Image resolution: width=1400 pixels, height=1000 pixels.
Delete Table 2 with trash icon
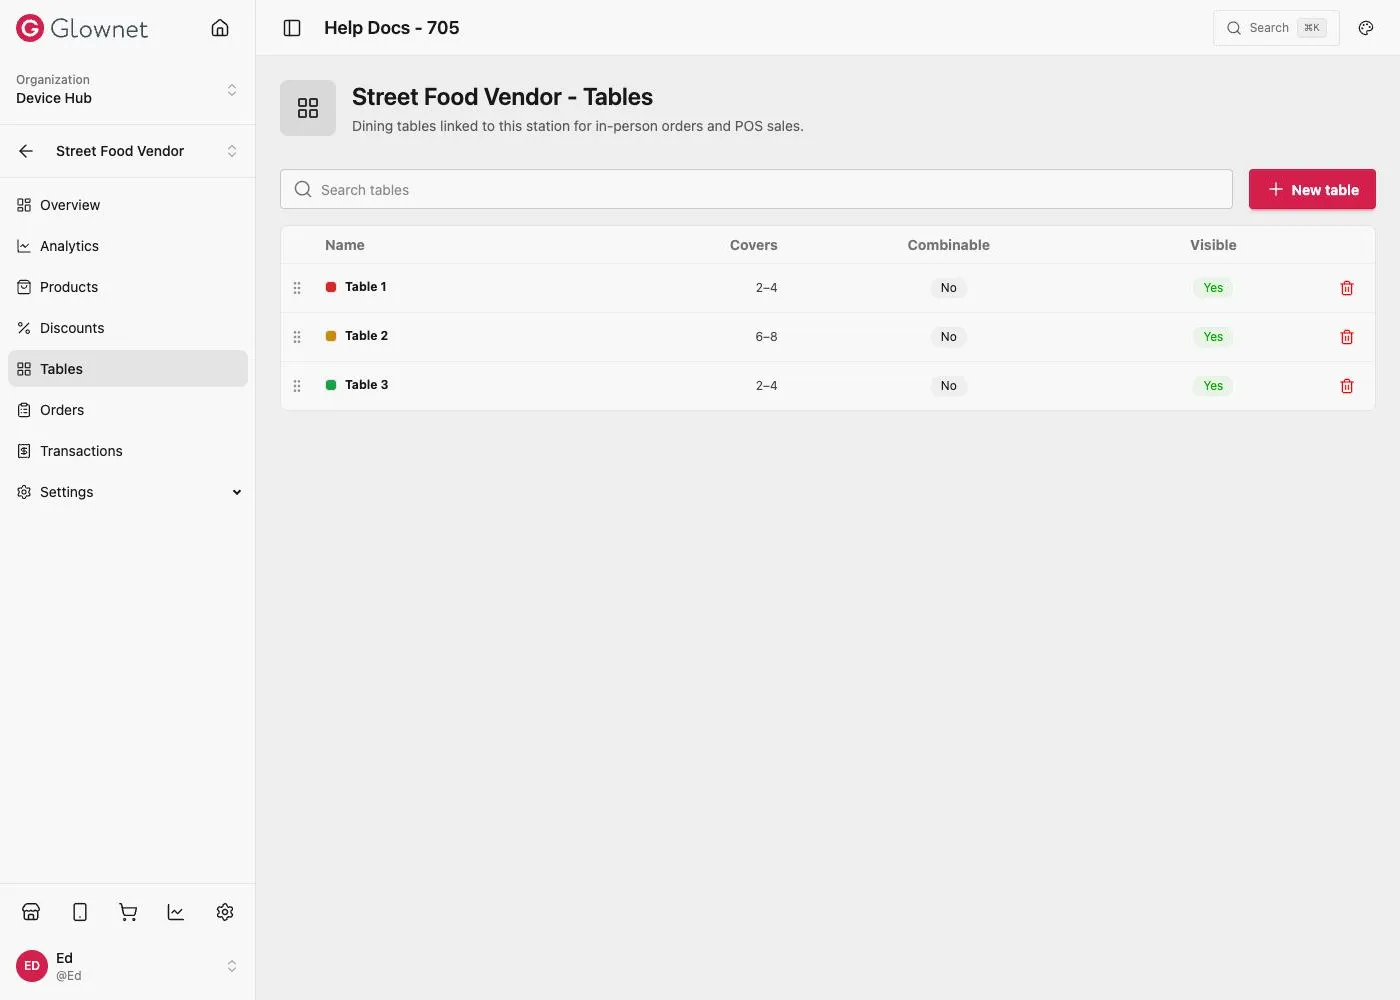tap(1347, 337)
